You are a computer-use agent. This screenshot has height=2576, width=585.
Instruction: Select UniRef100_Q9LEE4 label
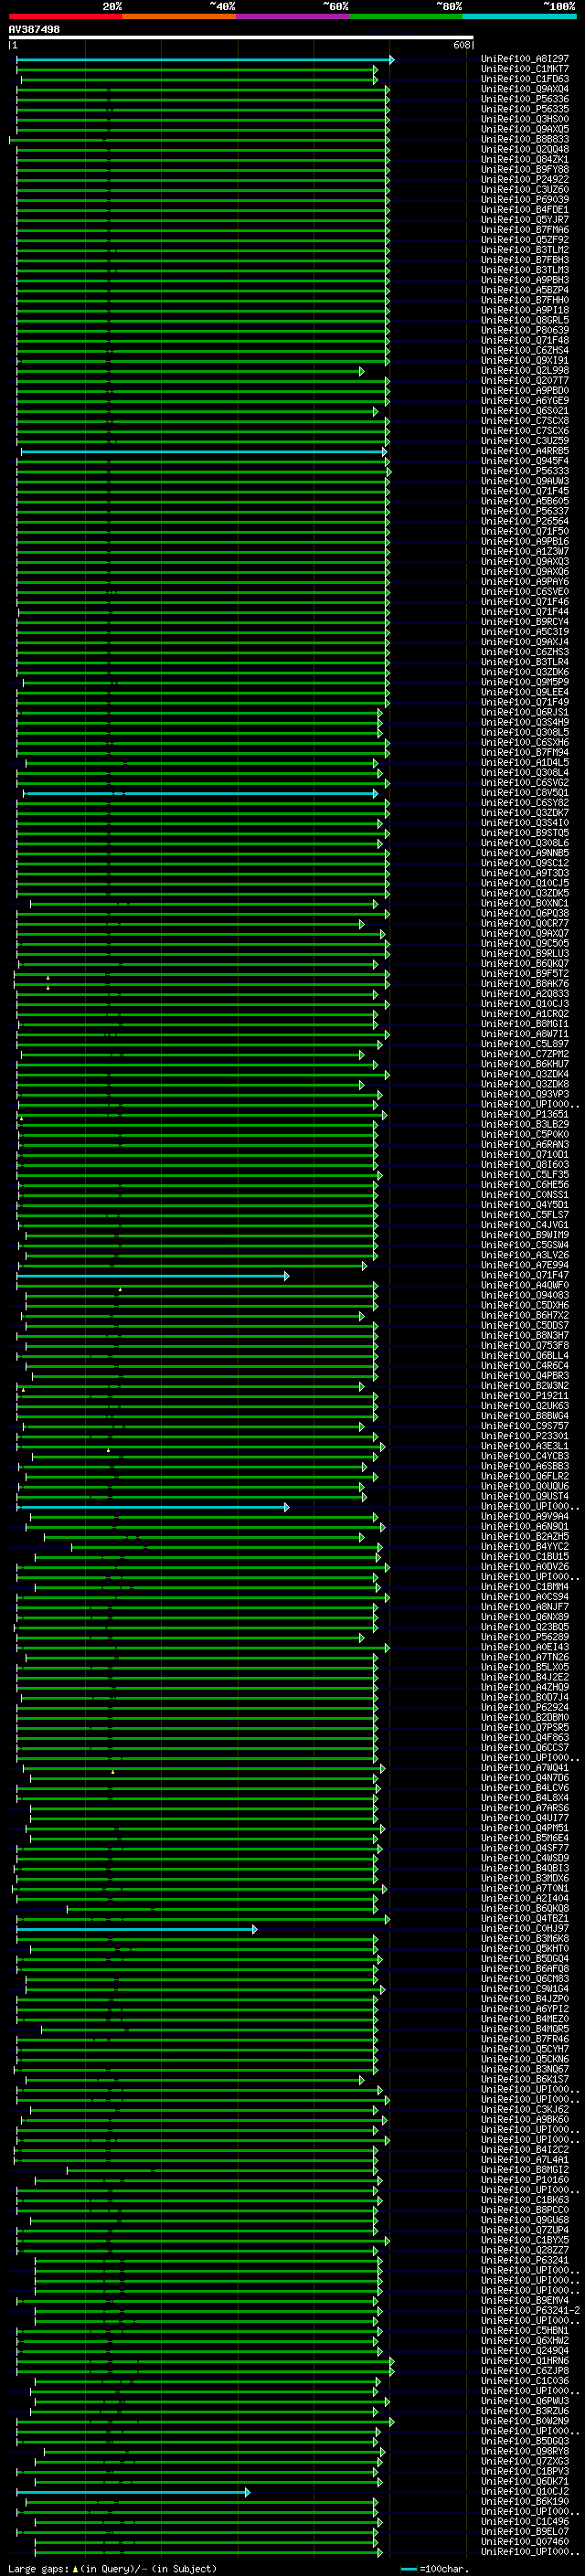pos(525,693)
